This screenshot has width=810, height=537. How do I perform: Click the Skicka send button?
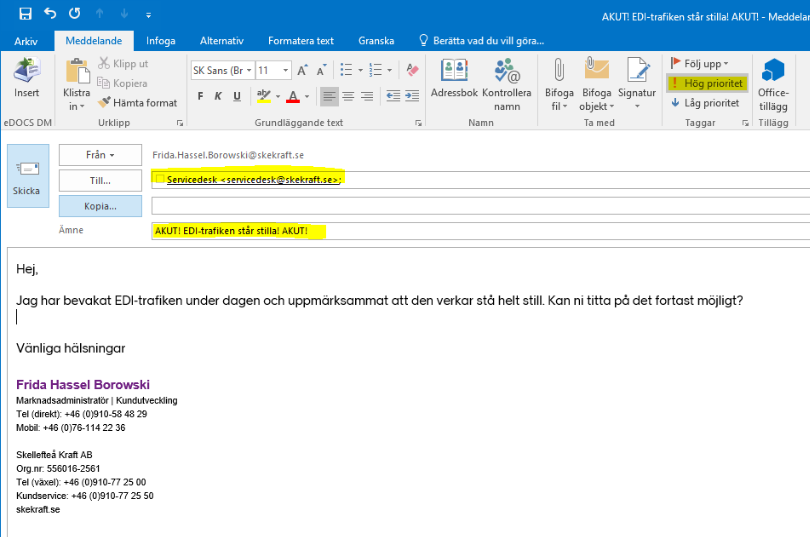[27, 176]
